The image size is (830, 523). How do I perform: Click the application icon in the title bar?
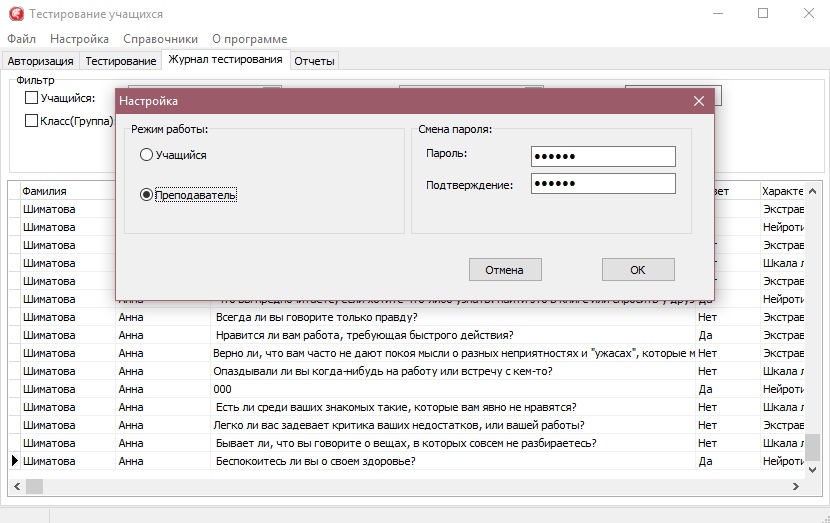(15, 14)
